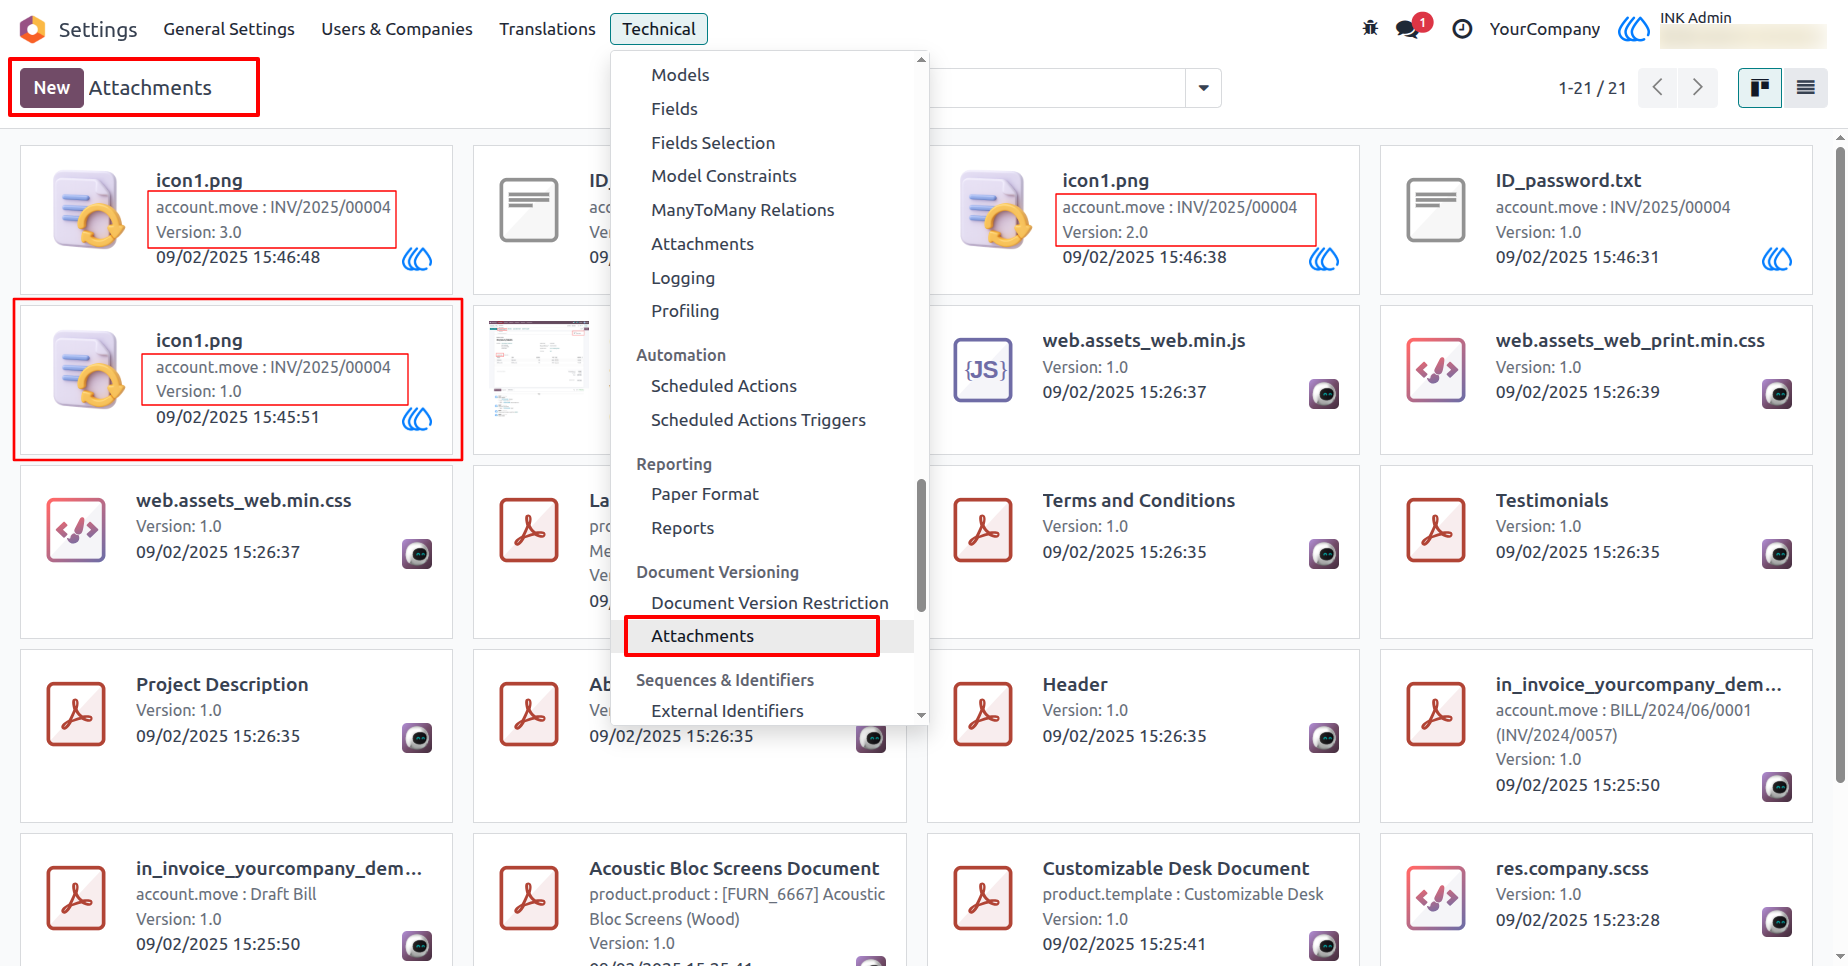Open the General Settings menu
Viewport: 1848px width, 966px height.
click(229, 29)
